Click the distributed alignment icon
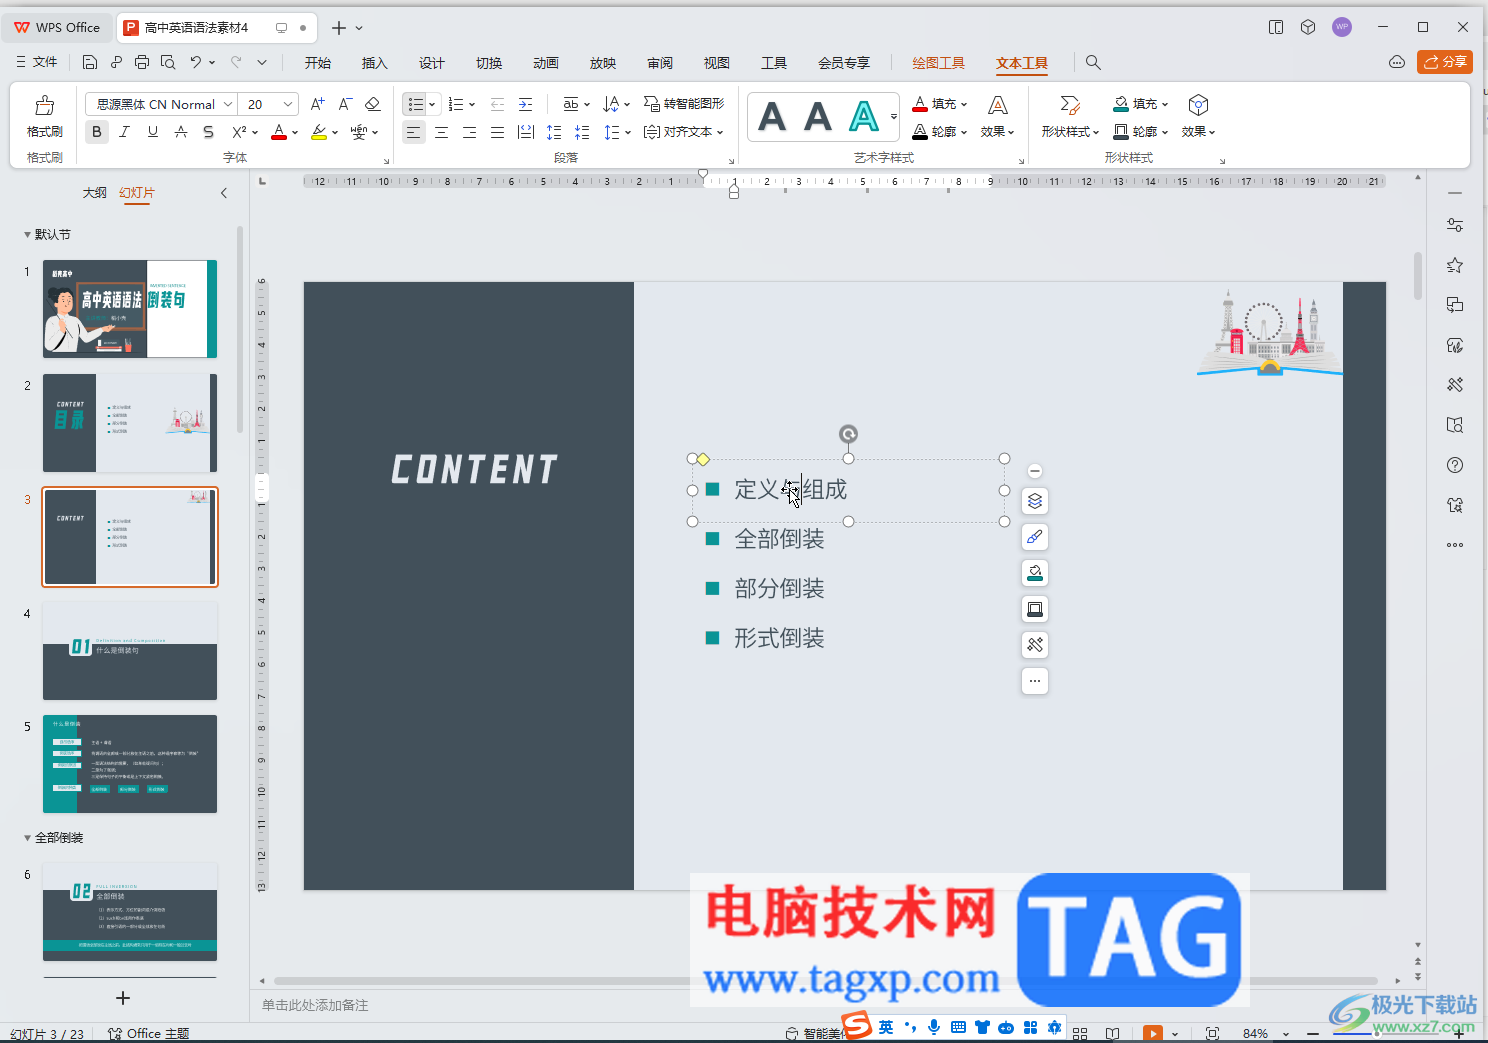Image resolution: width=1488 pixels, height=1043 pixels. [525, 132]
